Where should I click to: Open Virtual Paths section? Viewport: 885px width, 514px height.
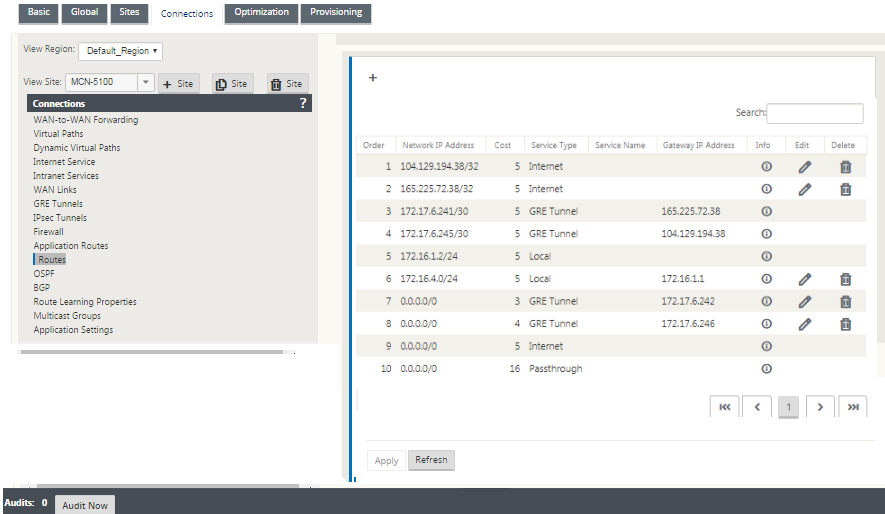[58, 134]
